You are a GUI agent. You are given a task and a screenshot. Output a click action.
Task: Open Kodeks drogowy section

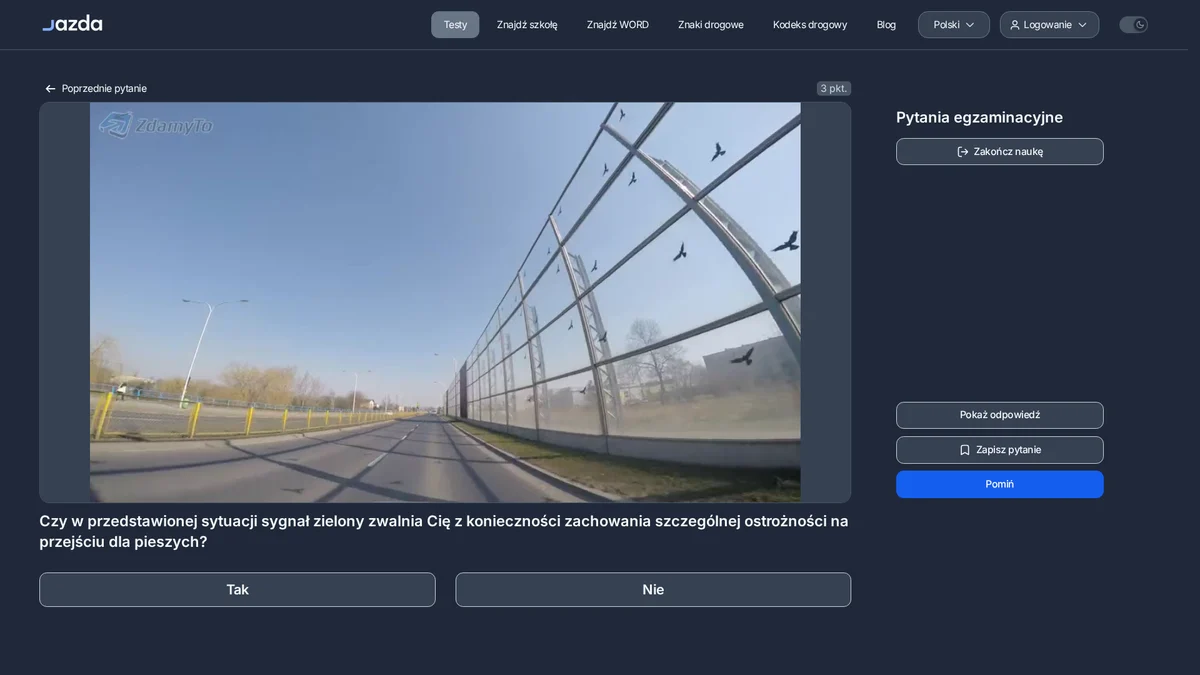(810, 25)
